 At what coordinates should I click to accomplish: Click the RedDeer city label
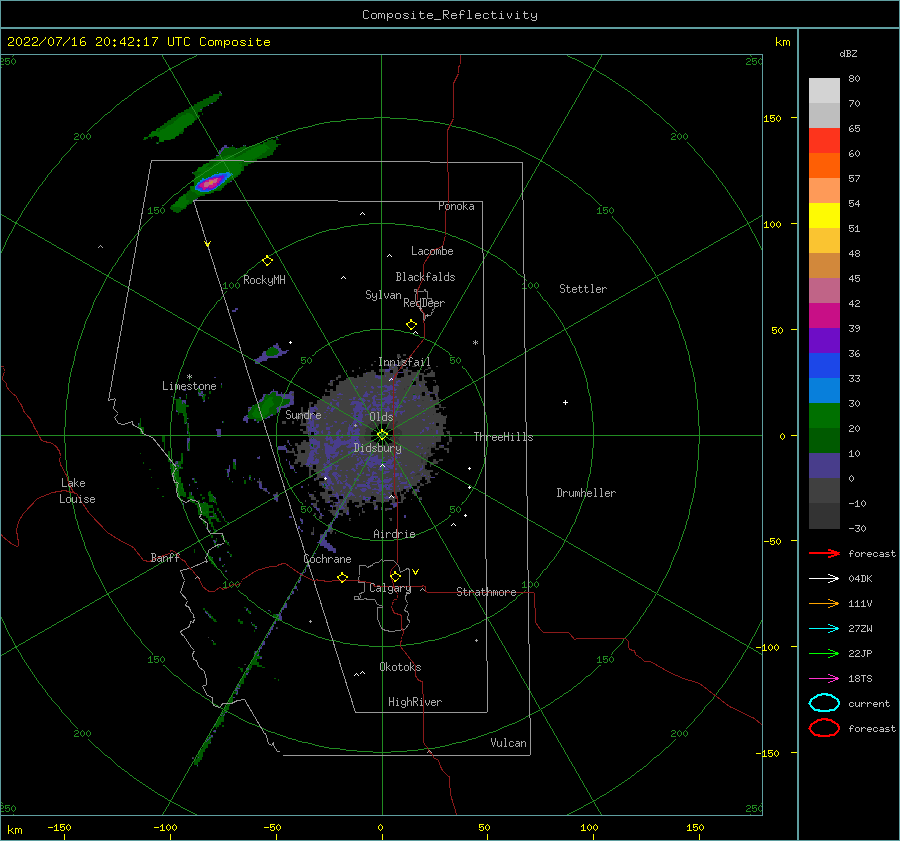[424, 303]
